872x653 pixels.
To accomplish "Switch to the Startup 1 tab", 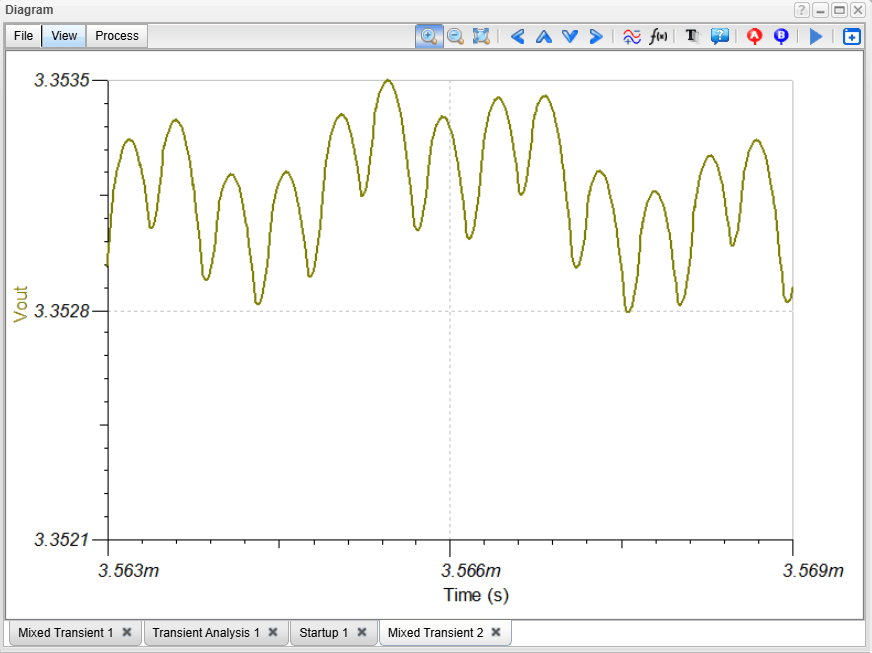I will tap(323, 633).
